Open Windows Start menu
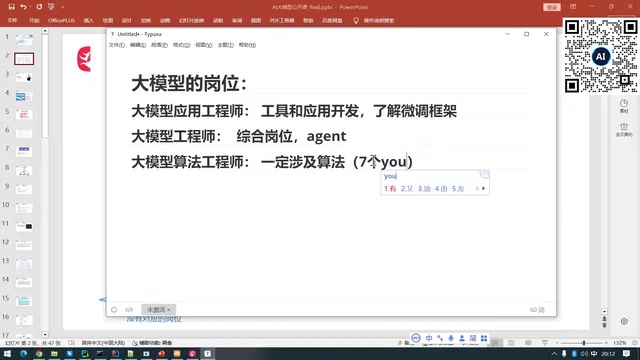 pos(7,353)
